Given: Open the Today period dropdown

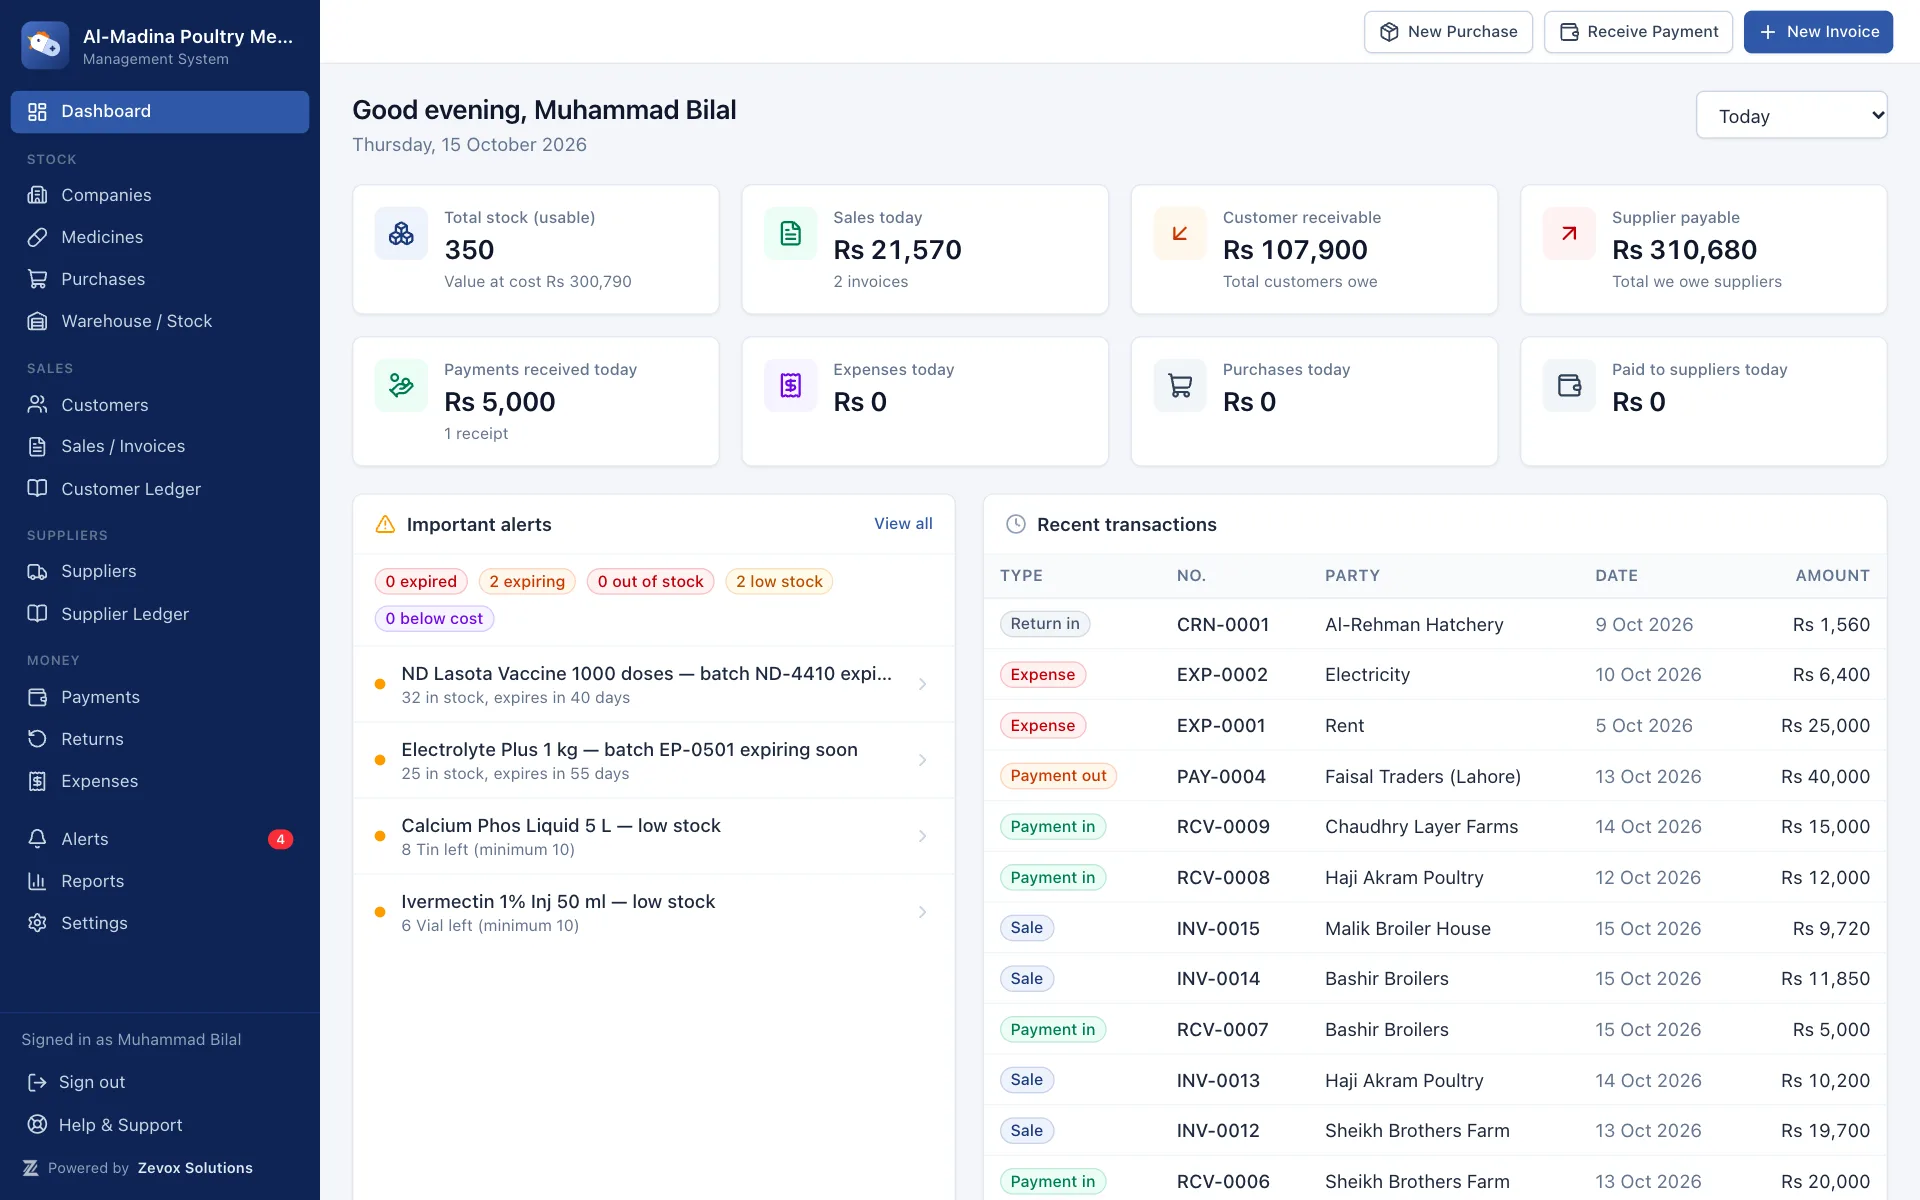Looking at the screenshot, I should [x=1791, y=116].
